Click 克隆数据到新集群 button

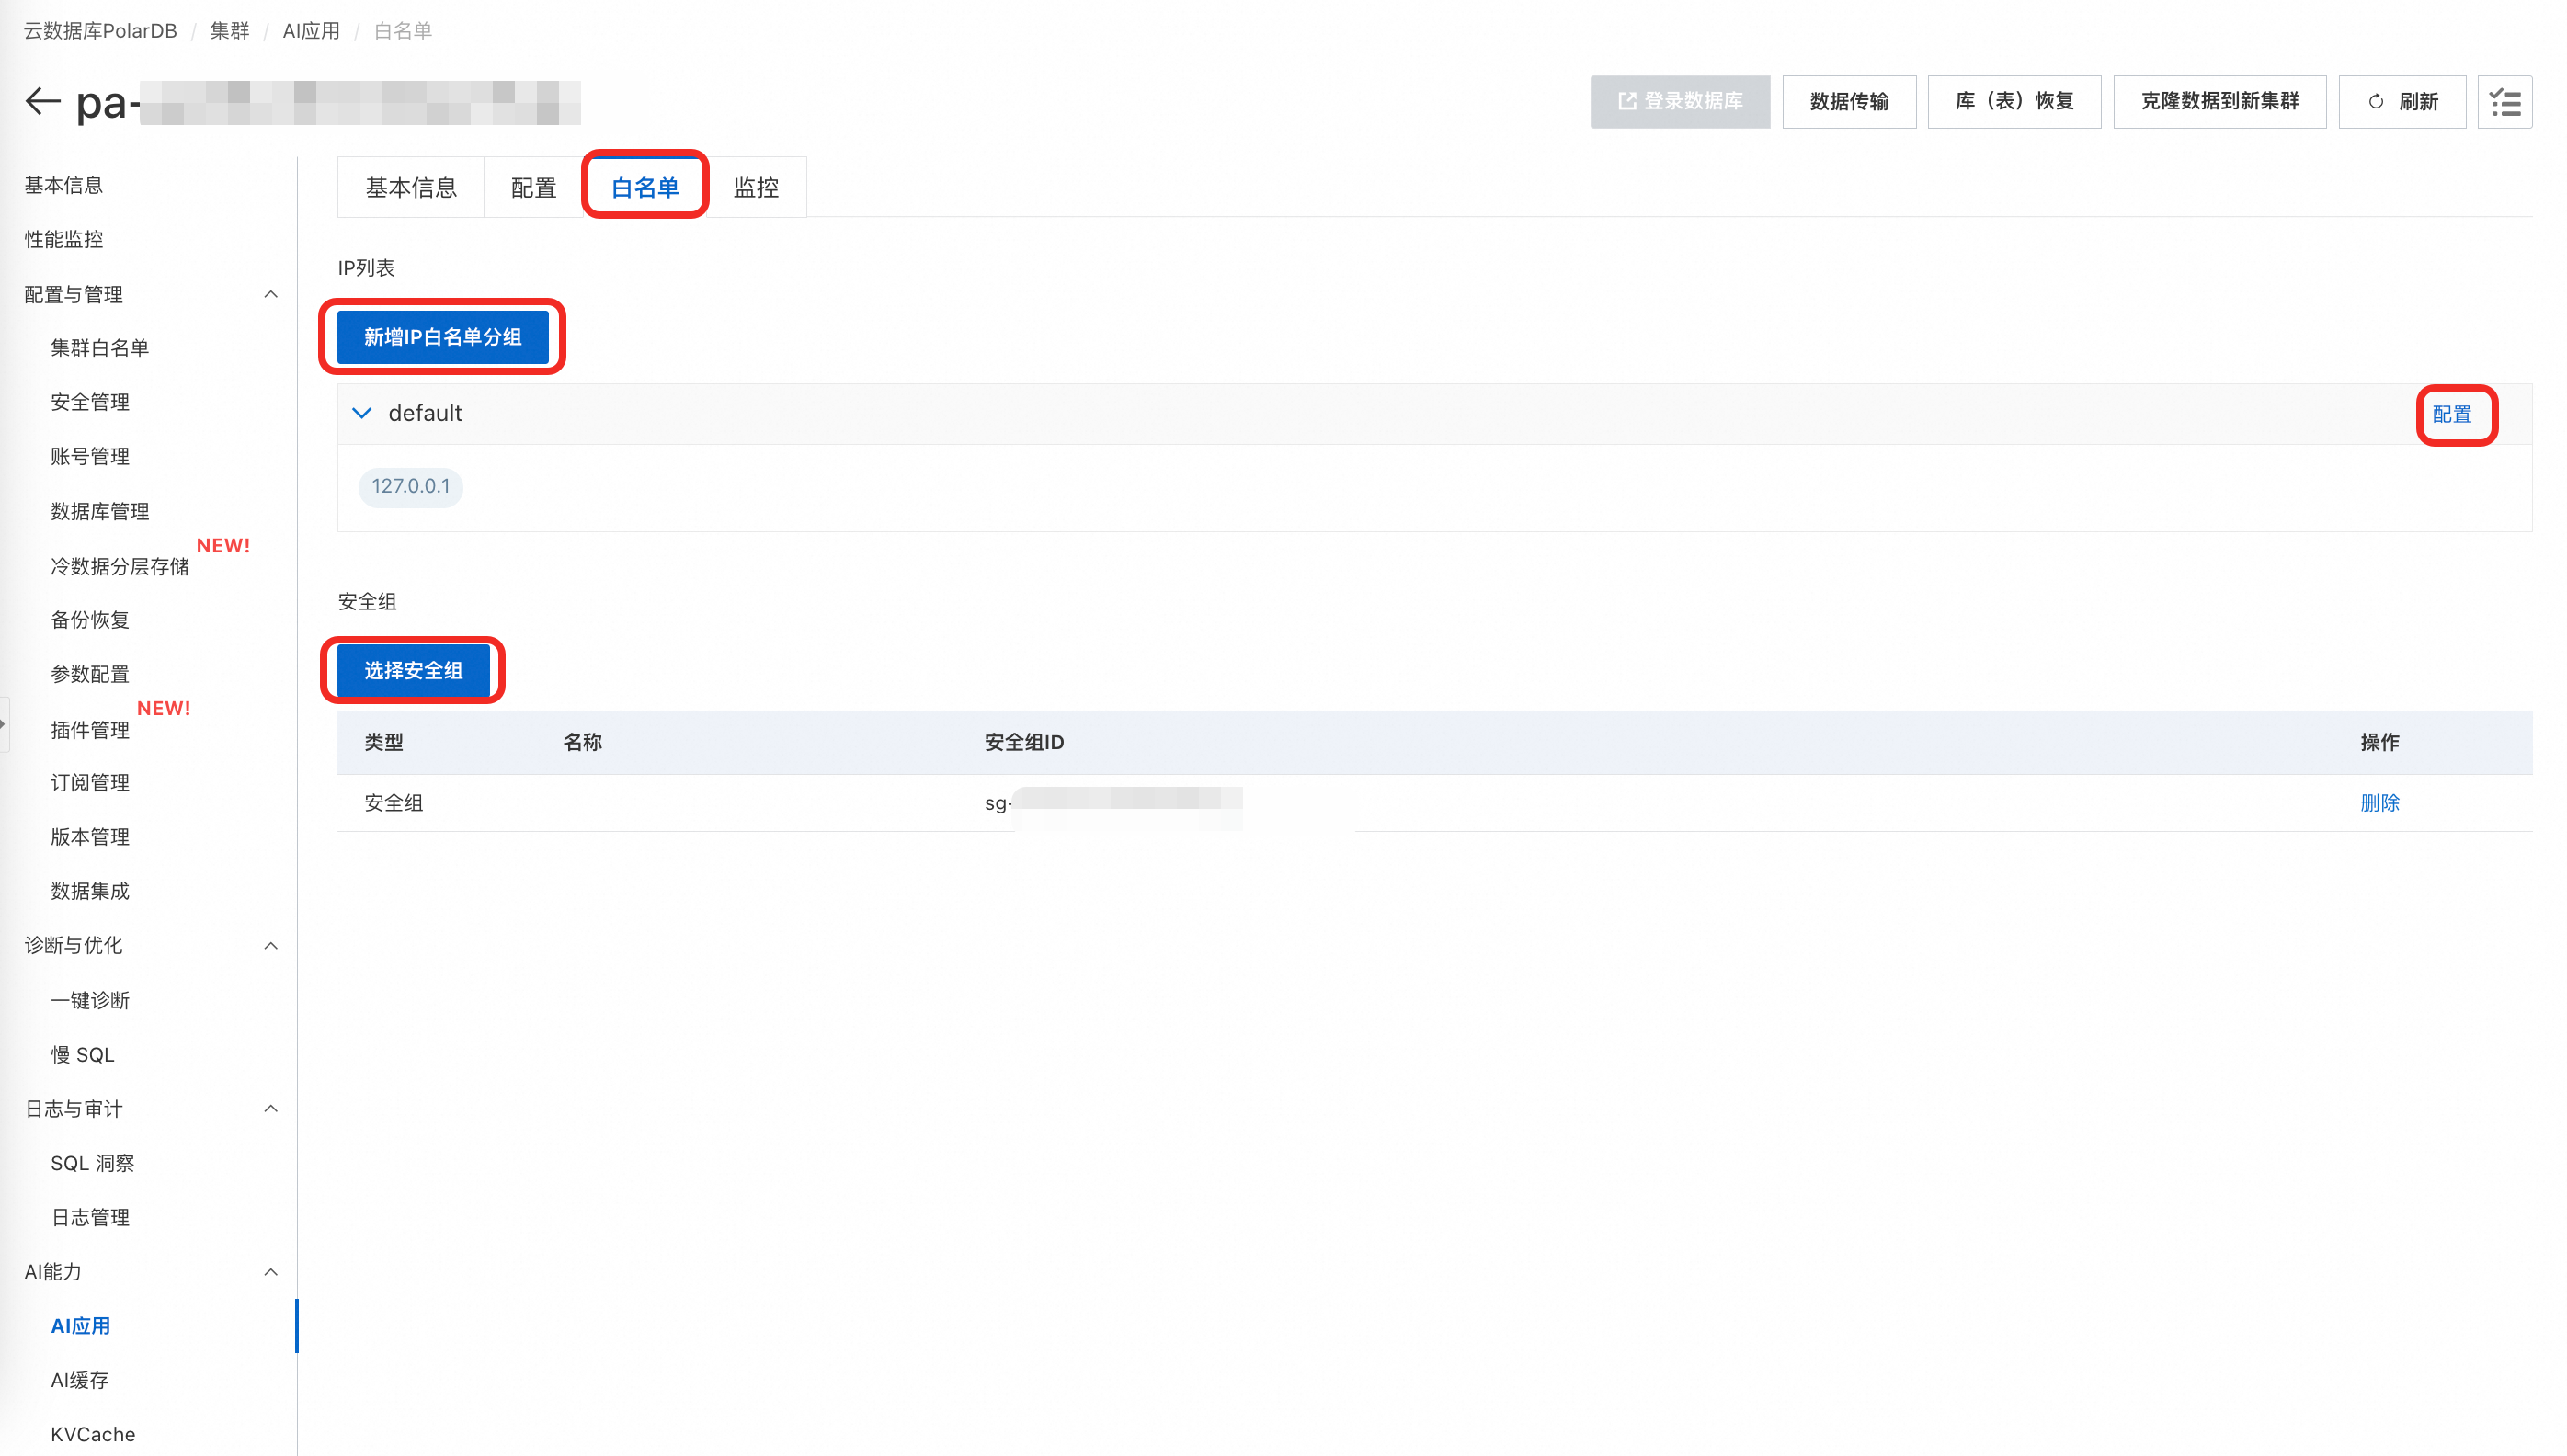2218,101
